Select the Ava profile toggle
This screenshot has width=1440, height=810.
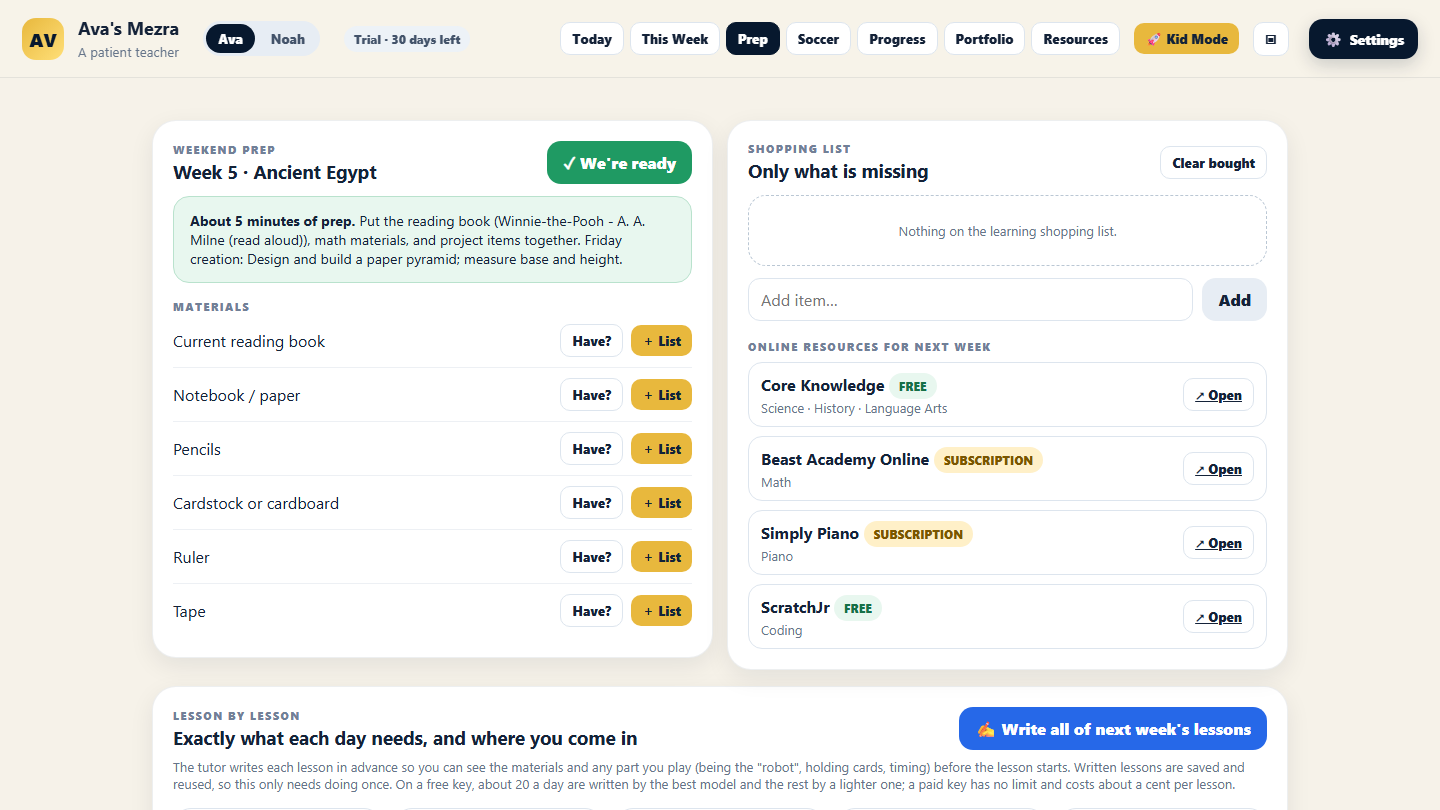tap(231, 39)
